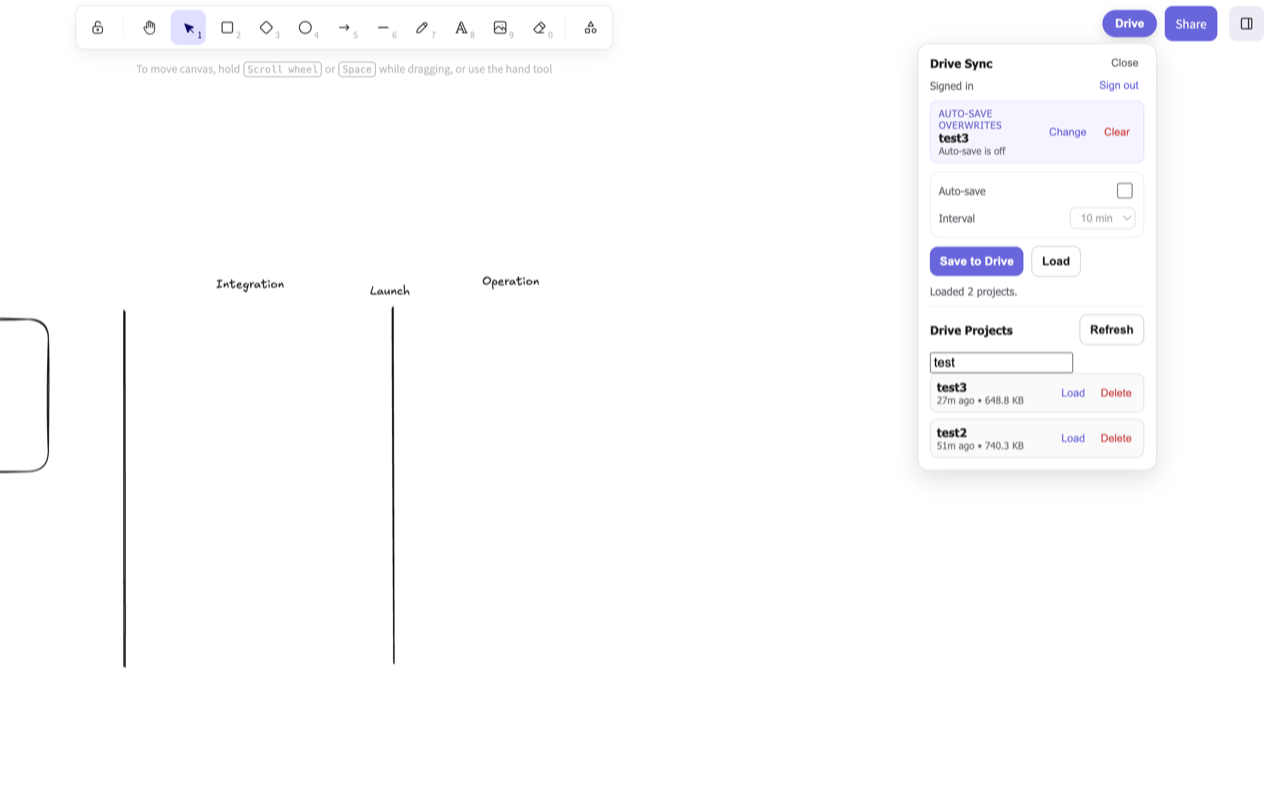
Task: Load the test3 project
Action: (x=1072, y=393)
